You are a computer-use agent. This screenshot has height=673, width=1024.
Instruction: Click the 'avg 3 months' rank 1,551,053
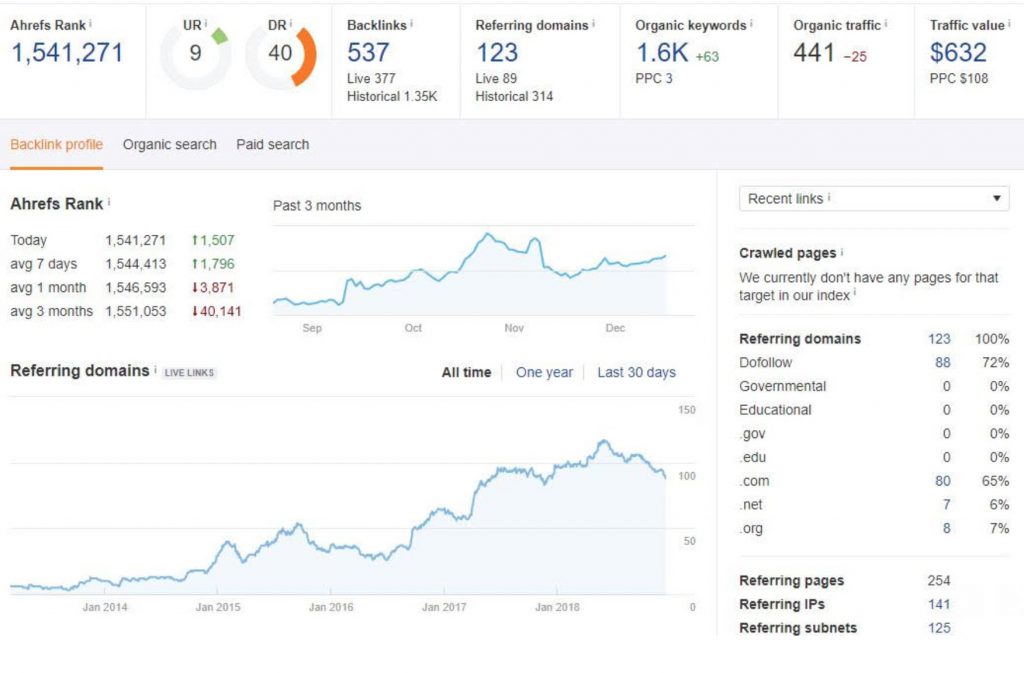pos(136,311)
